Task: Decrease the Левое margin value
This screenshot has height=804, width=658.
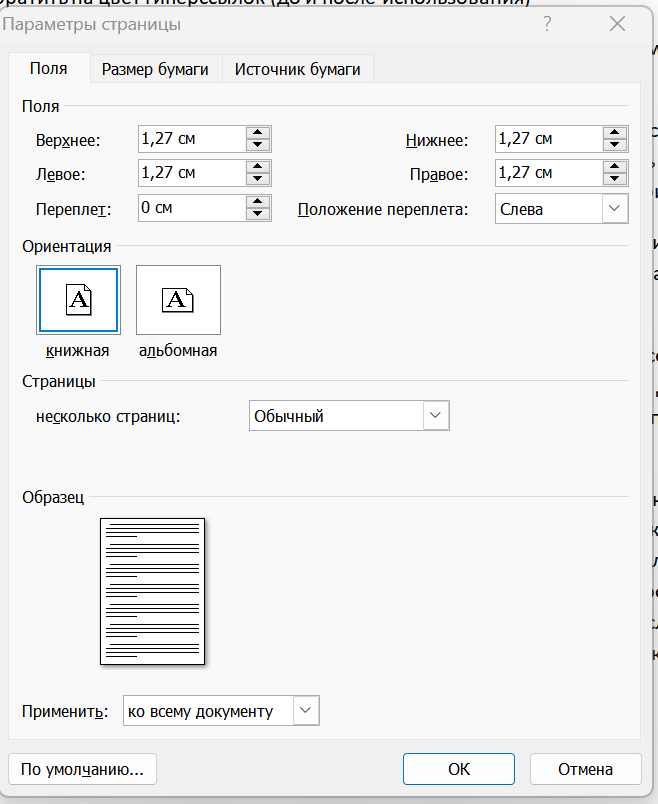Action: (257, 179)
